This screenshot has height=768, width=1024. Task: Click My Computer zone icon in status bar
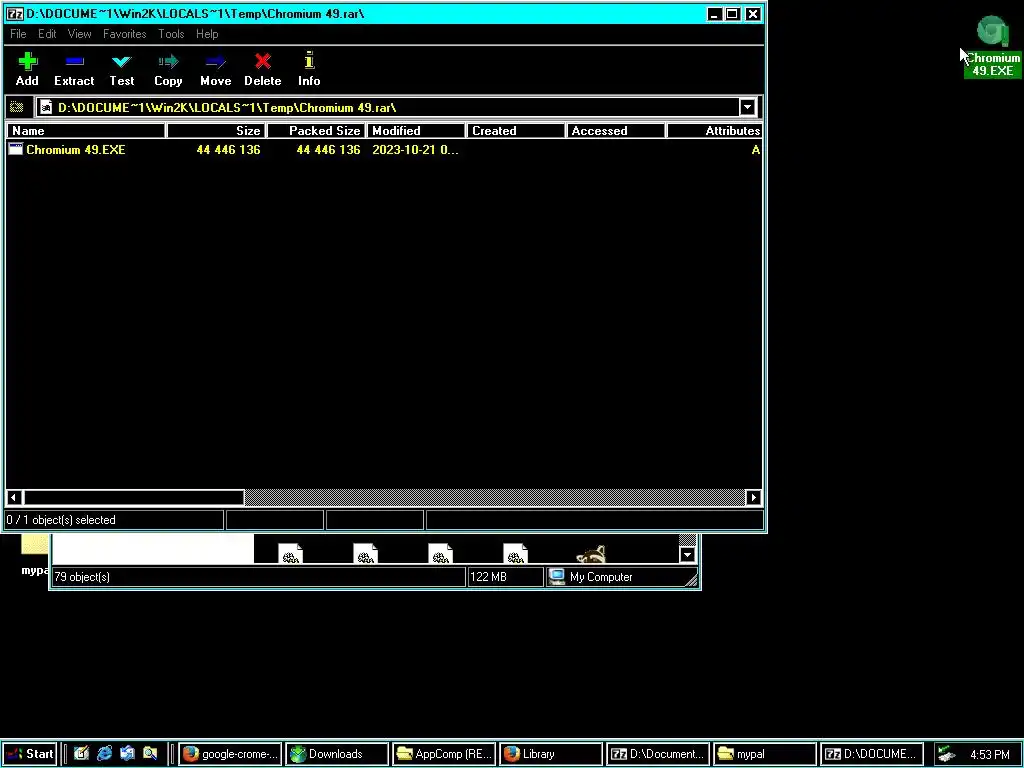click(x=556, y=577)
